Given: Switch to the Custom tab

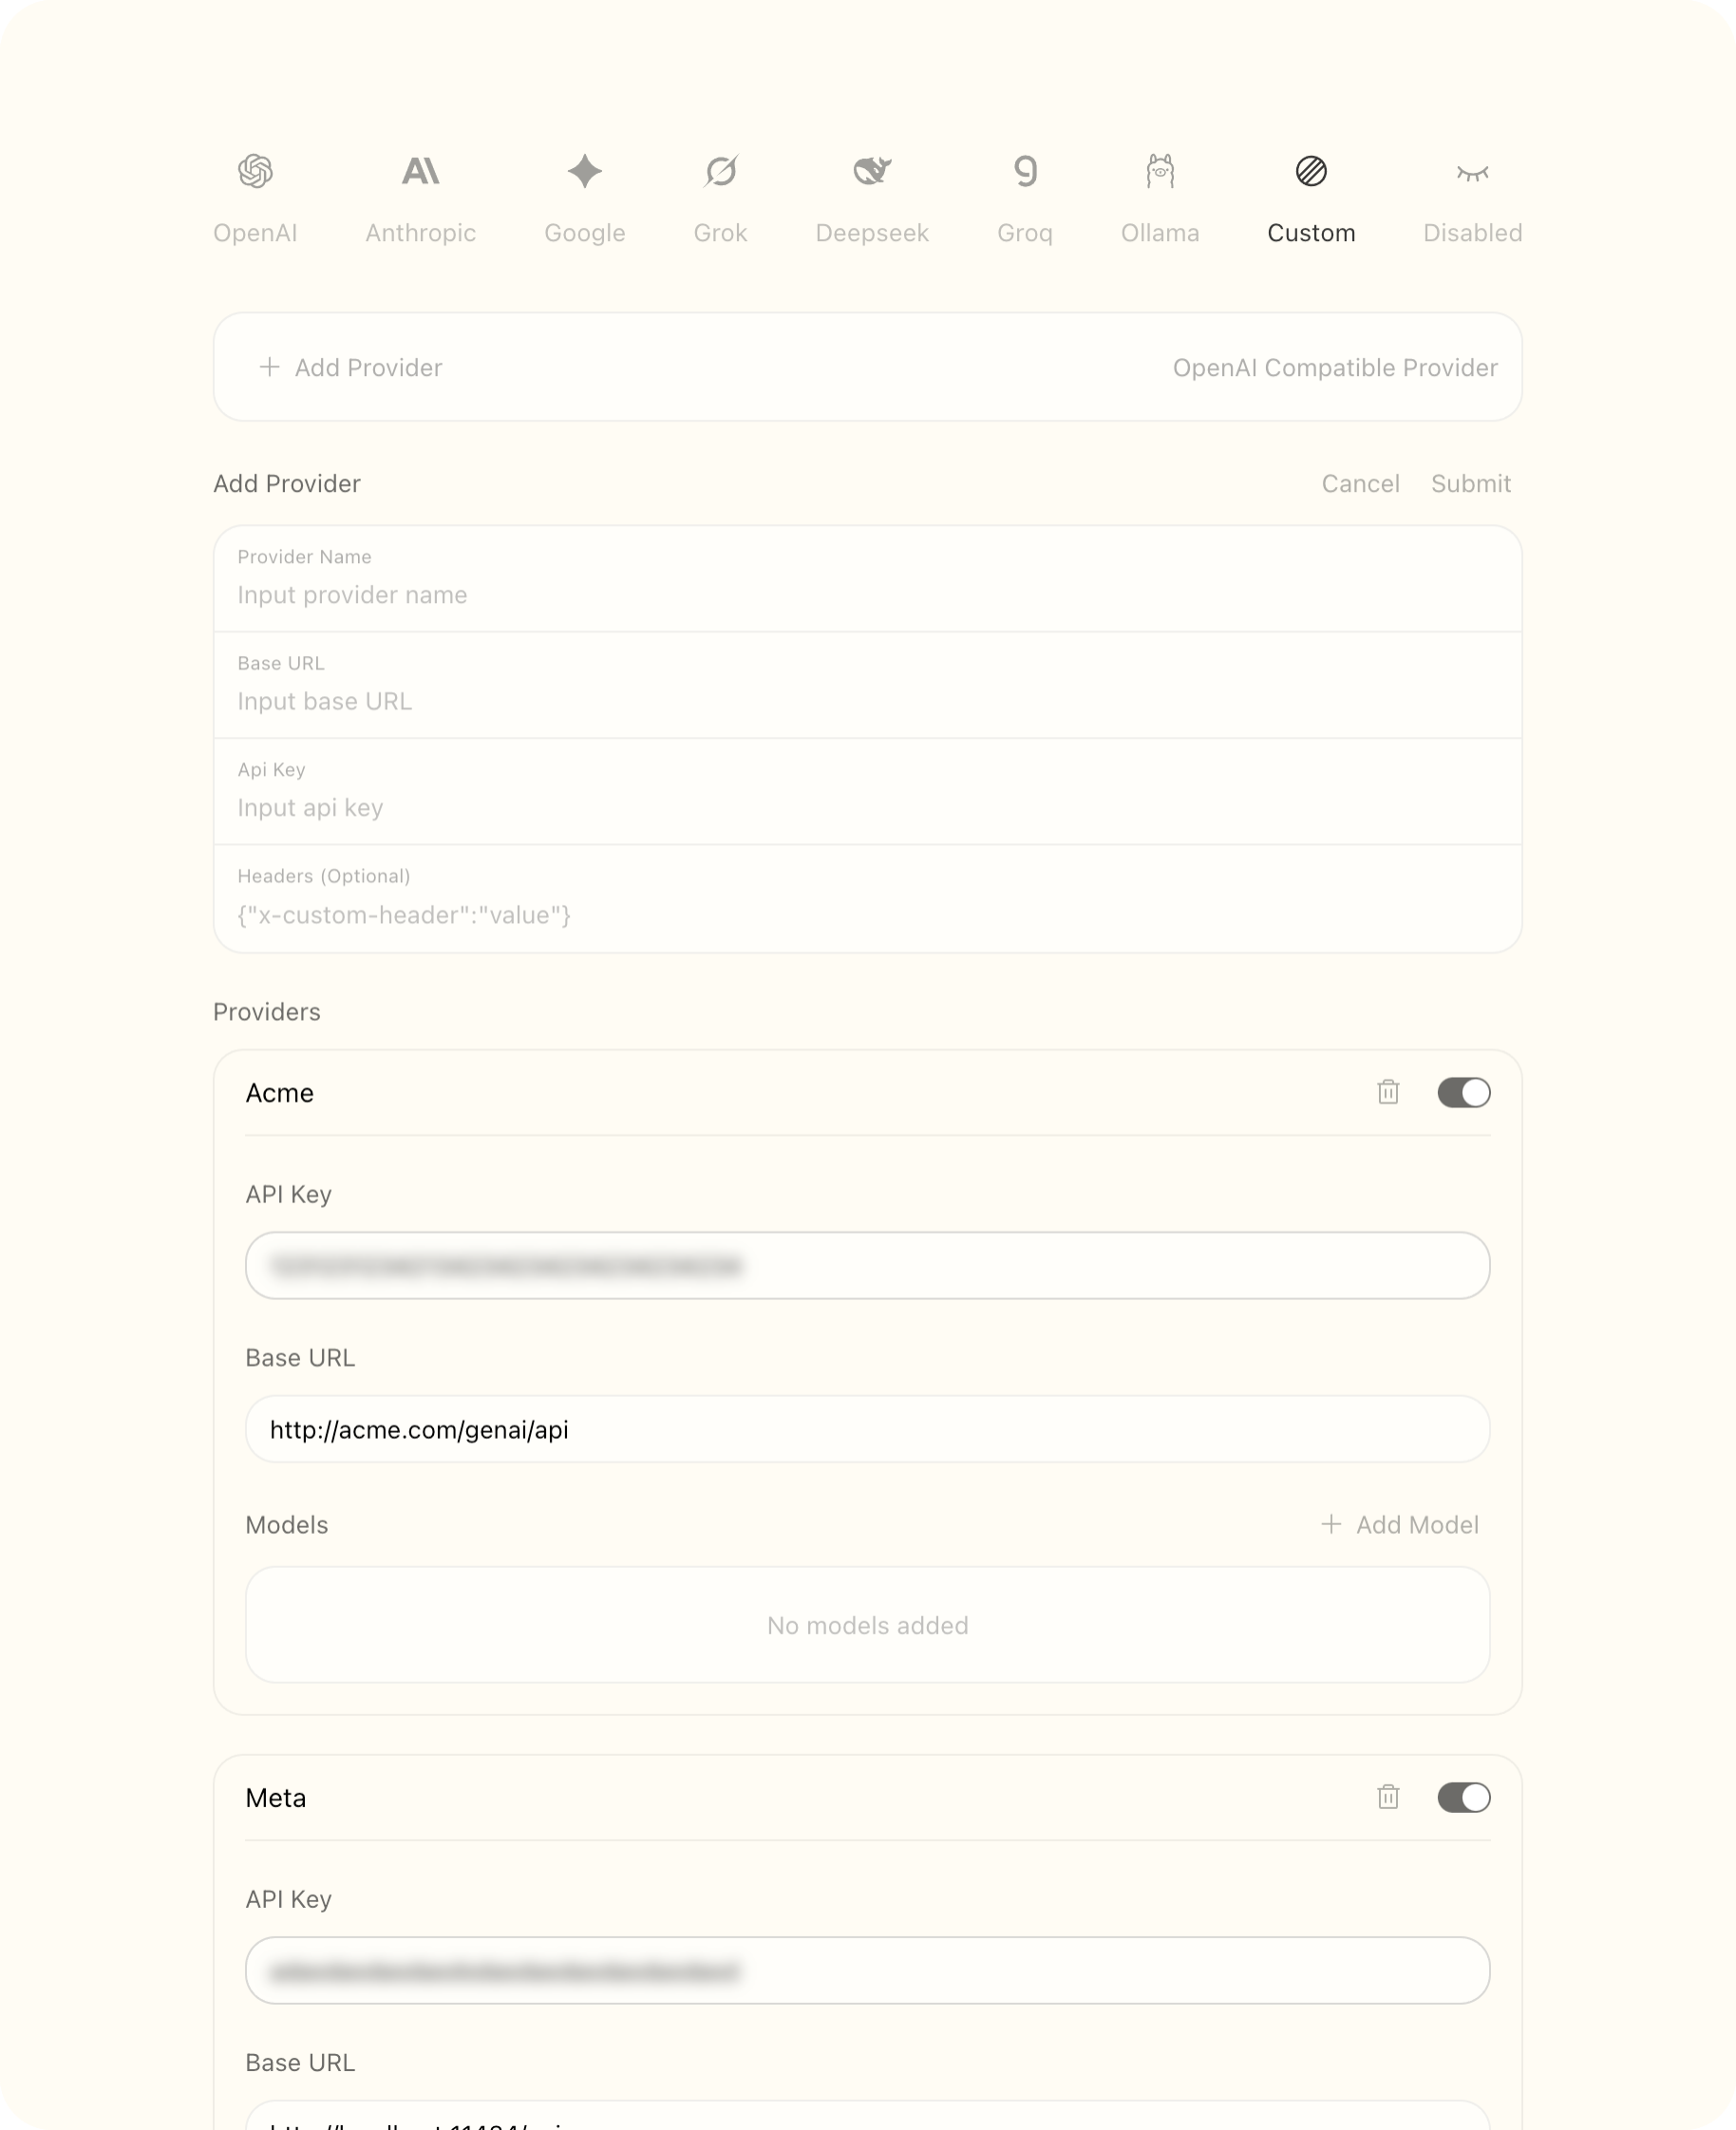Looking at the screenshot, I should click(x=1311, y=233).
